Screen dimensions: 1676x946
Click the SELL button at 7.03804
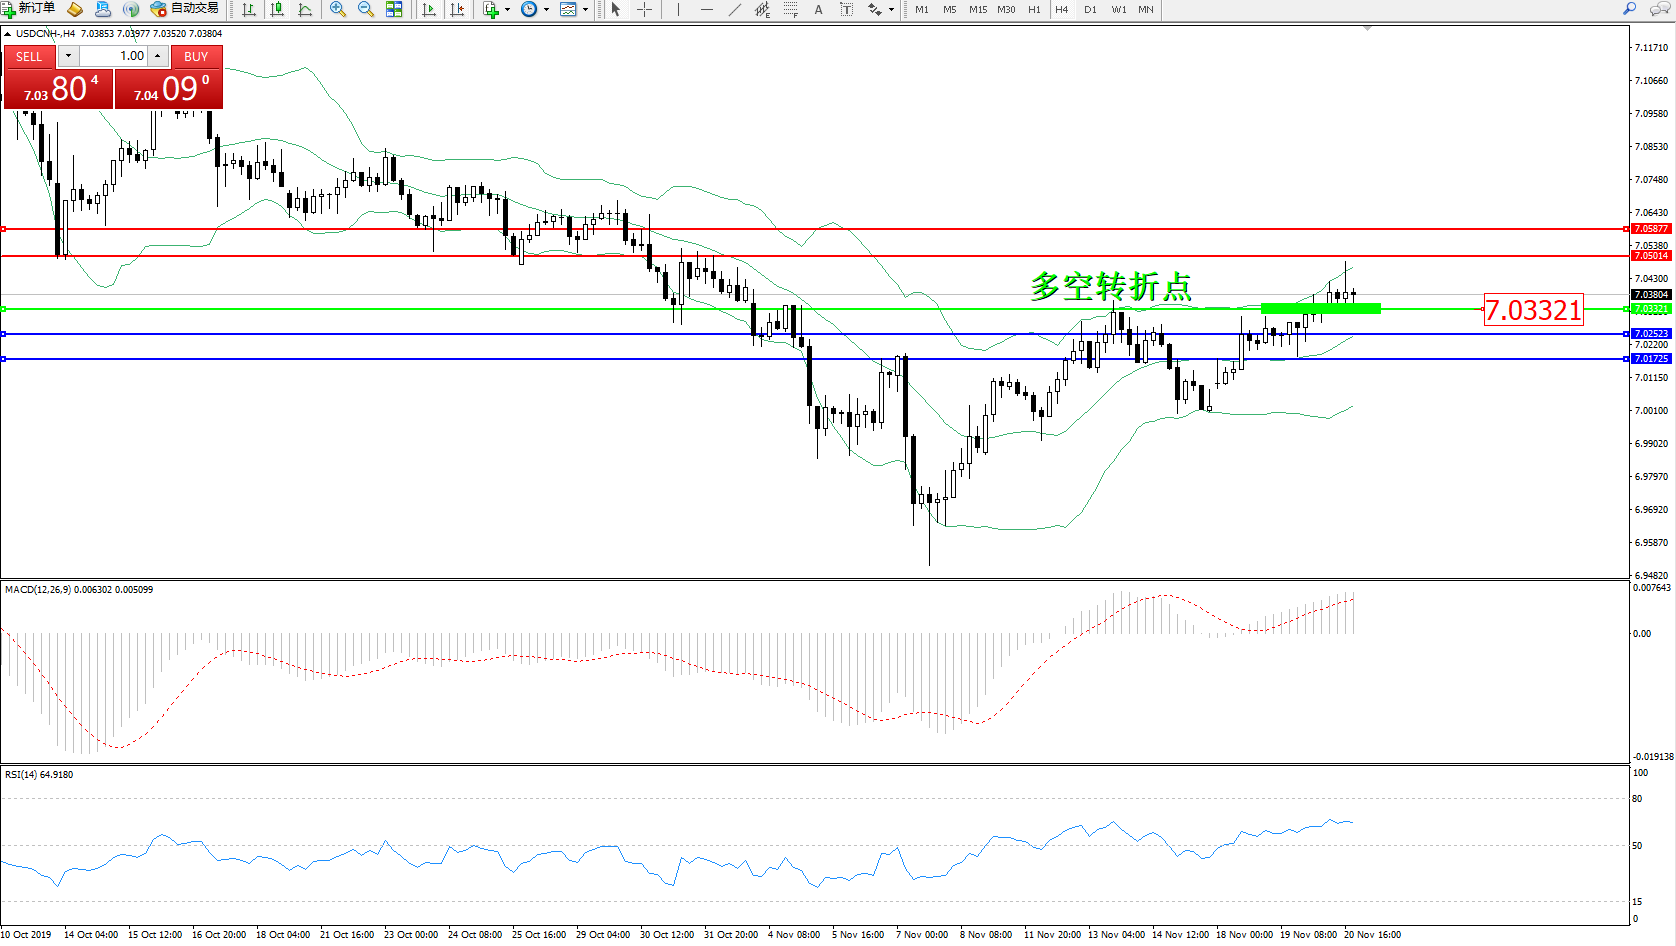[29, 56]
